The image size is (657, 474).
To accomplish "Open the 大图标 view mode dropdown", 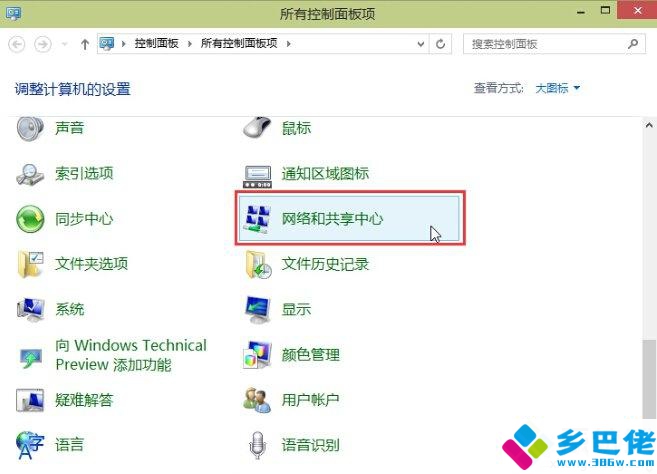I will pos(558,88).
